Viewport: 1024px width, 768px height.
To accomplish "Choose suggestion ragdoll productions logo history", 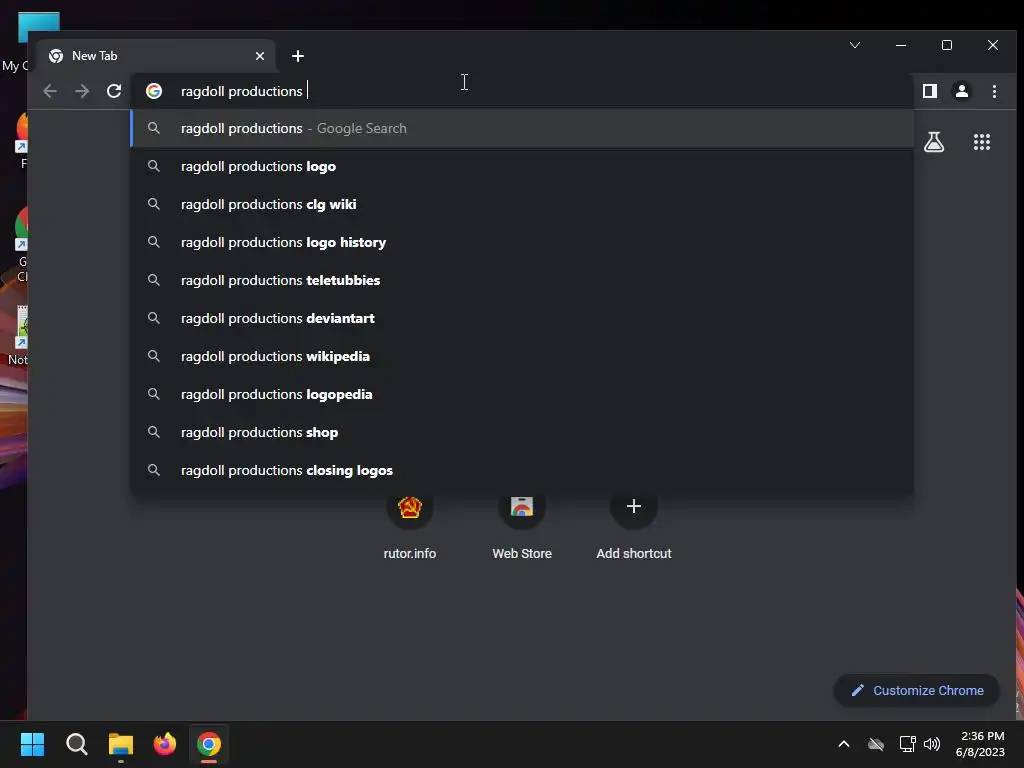I will (x=522, y=242).
